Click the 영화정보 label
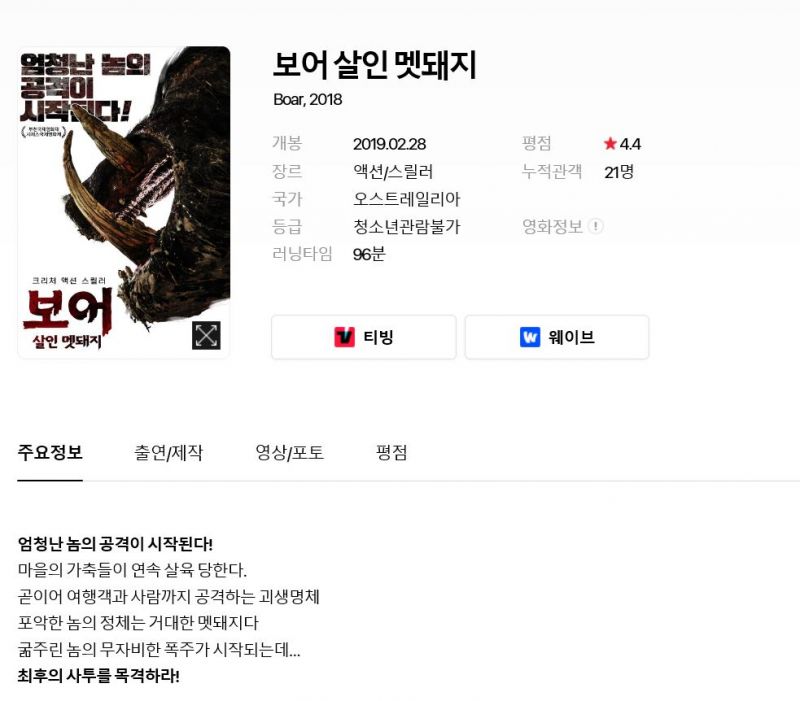 pyautogui.click(x=552, y=227)
